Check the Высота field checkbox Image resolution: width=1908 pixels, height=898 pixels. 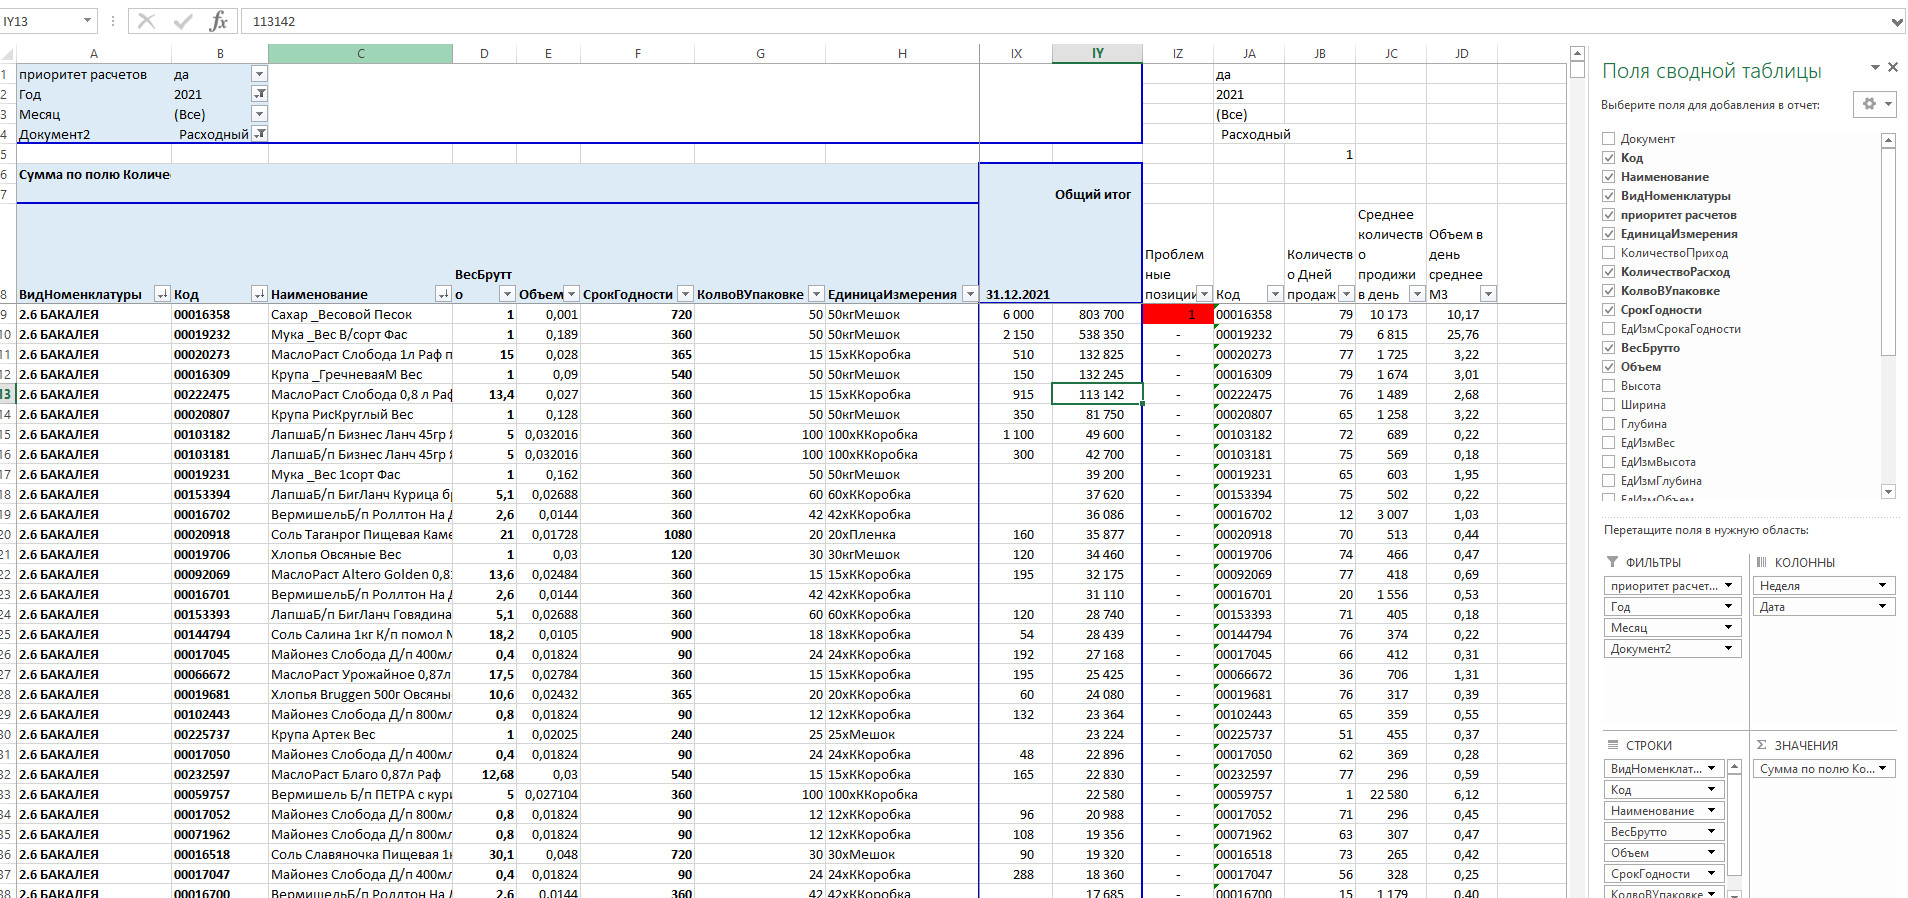(x=1609, y=386)
